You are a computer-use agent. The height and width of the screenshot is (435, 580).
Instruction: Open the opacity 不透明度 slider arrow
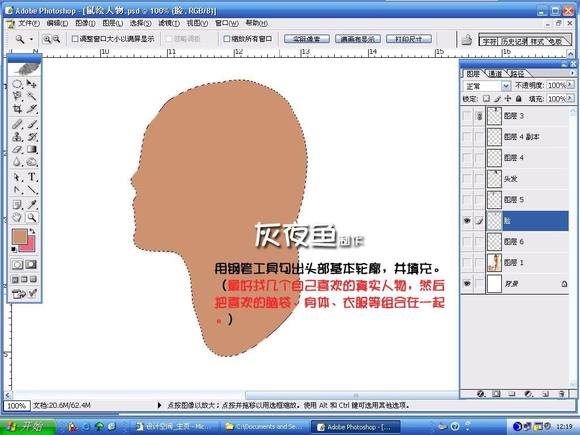click(x=570, y=85)
